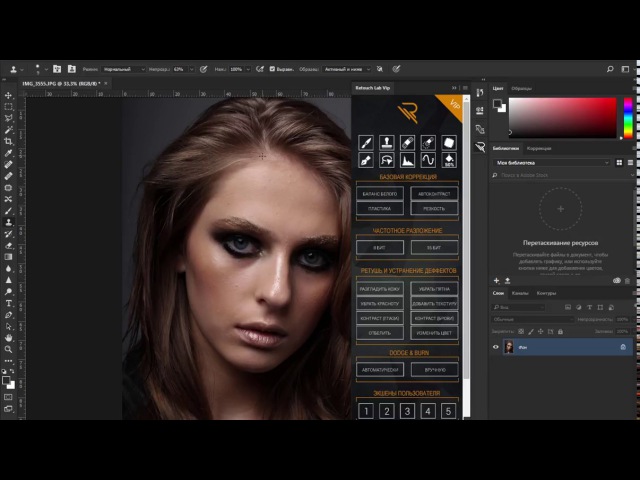The height and width of the screenshot is (480, 640).
Task: Select the Crop tool
Action: click(x=8, y=141)
